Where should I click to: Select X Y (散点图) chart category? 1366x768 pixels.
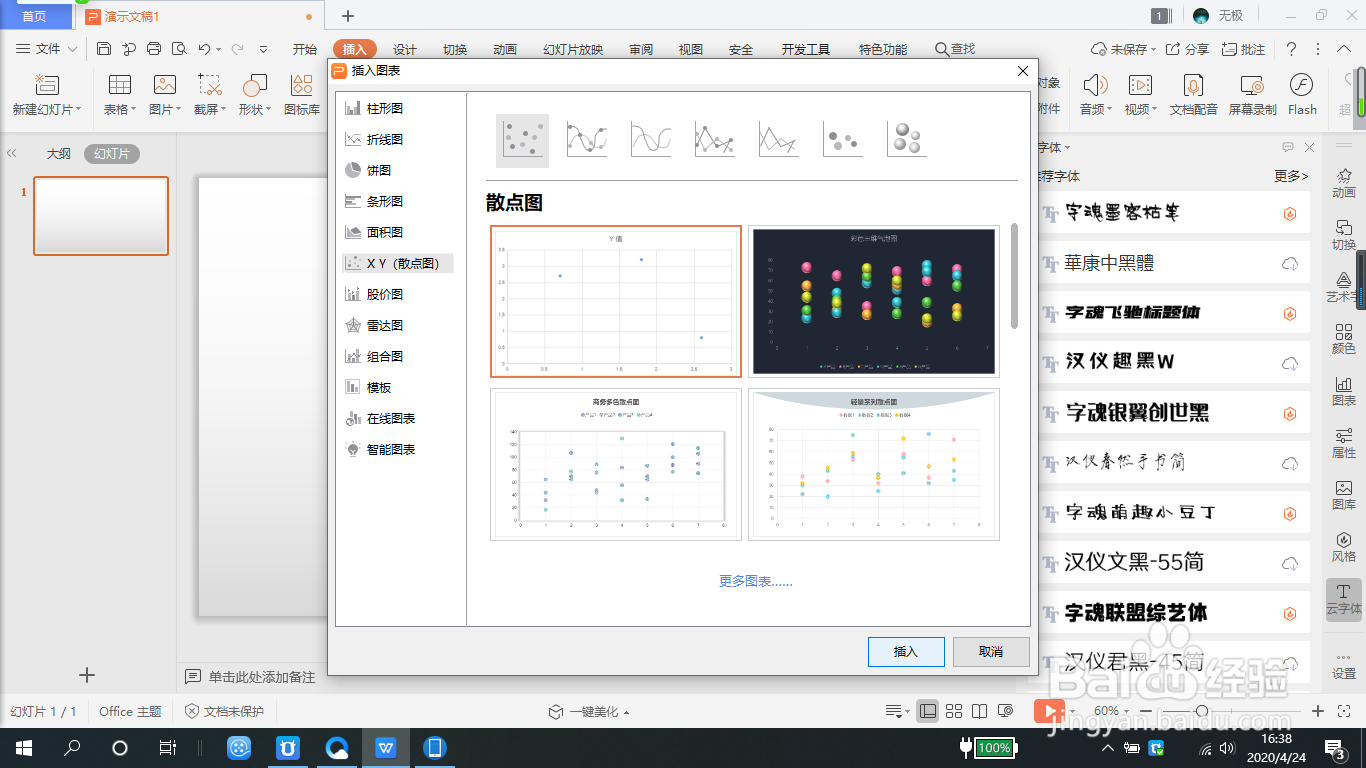point(397,263)
